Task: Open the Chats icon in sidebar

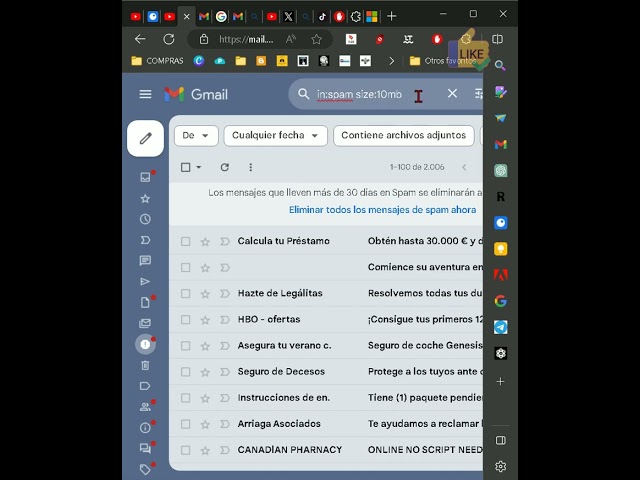Action: pos(145,260)
